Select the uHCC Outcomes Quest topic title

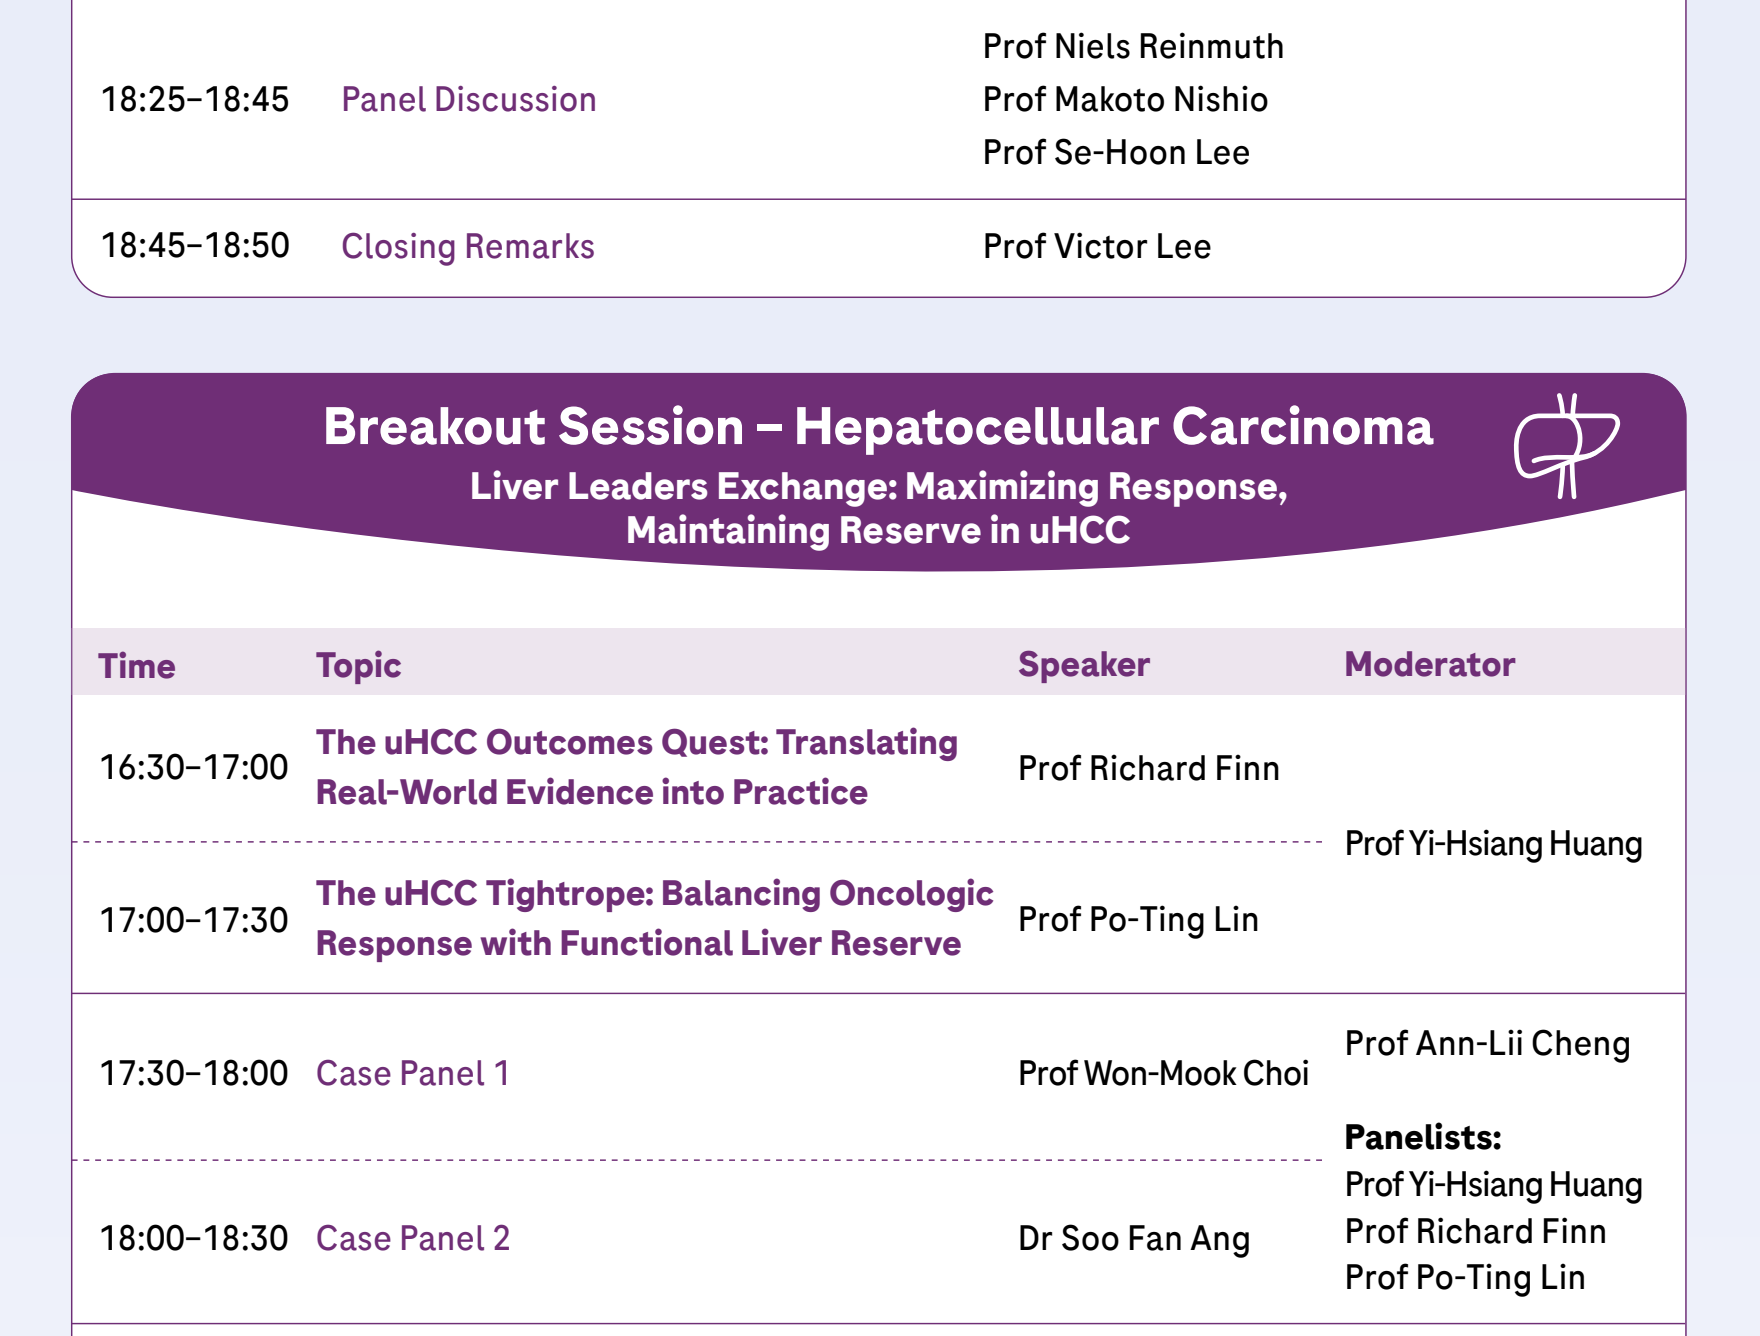[637, 767]
